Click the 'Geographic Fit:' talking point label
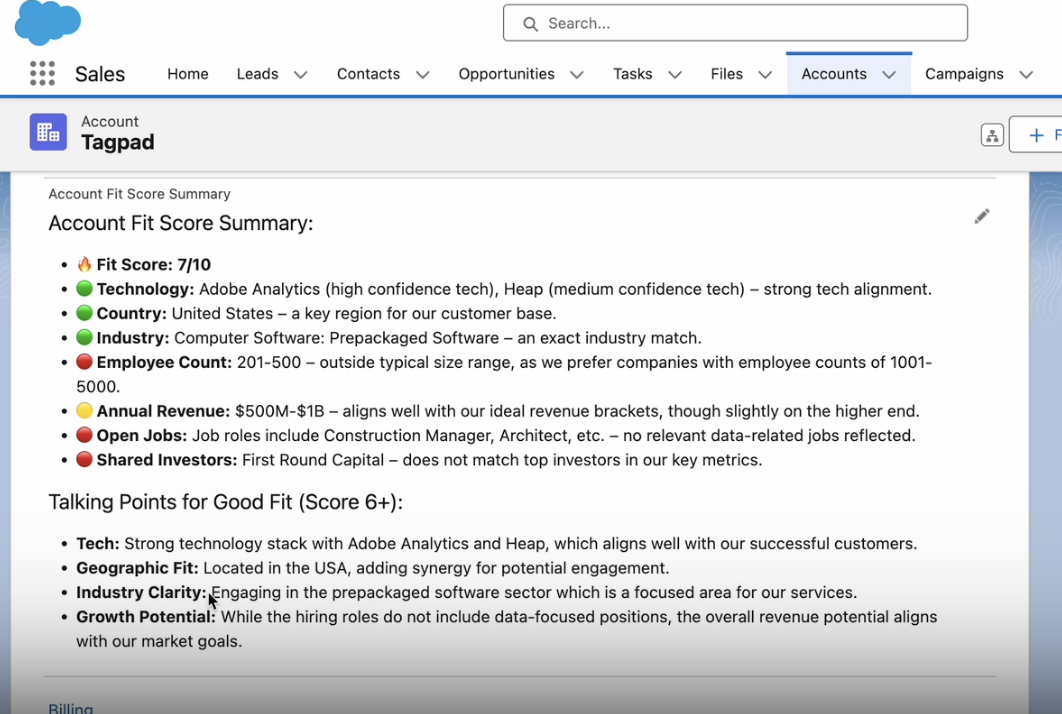Image resolution: width=1062 pixels, height=714 pixels. click(x=137, y=568)
